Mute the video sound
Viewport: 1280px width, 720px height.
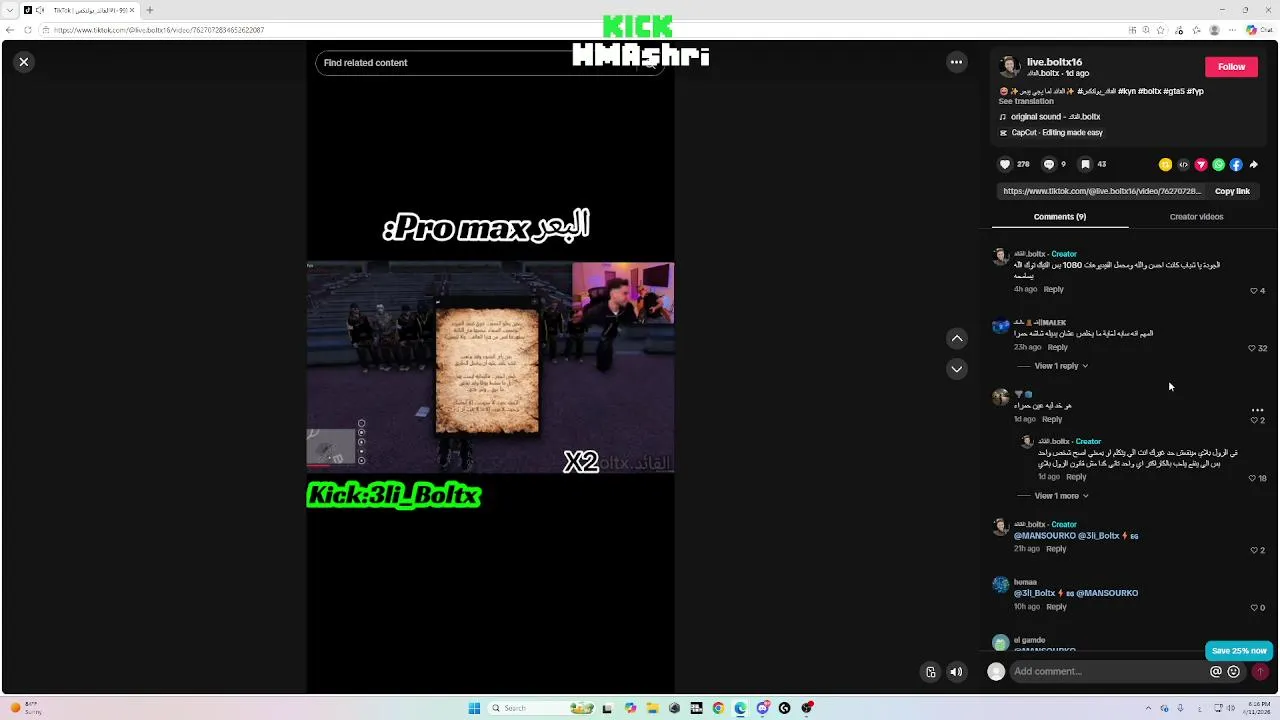coord(956,672)
